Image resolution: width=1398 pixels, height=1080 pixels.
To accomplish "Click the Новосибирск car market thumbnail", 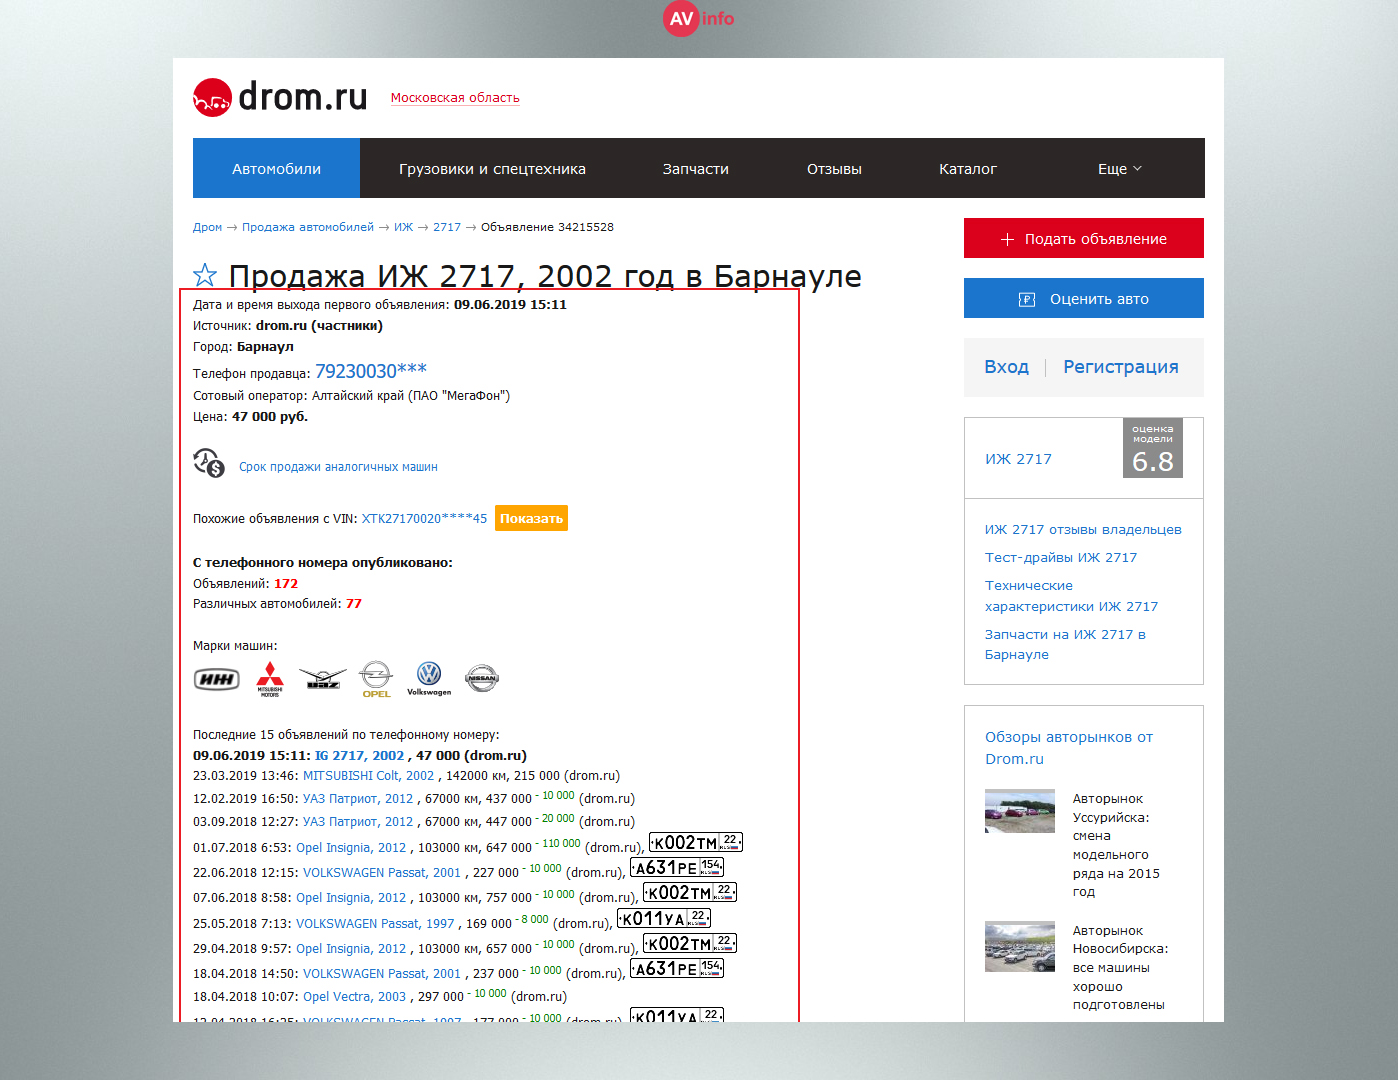I will click(1020, 946).
